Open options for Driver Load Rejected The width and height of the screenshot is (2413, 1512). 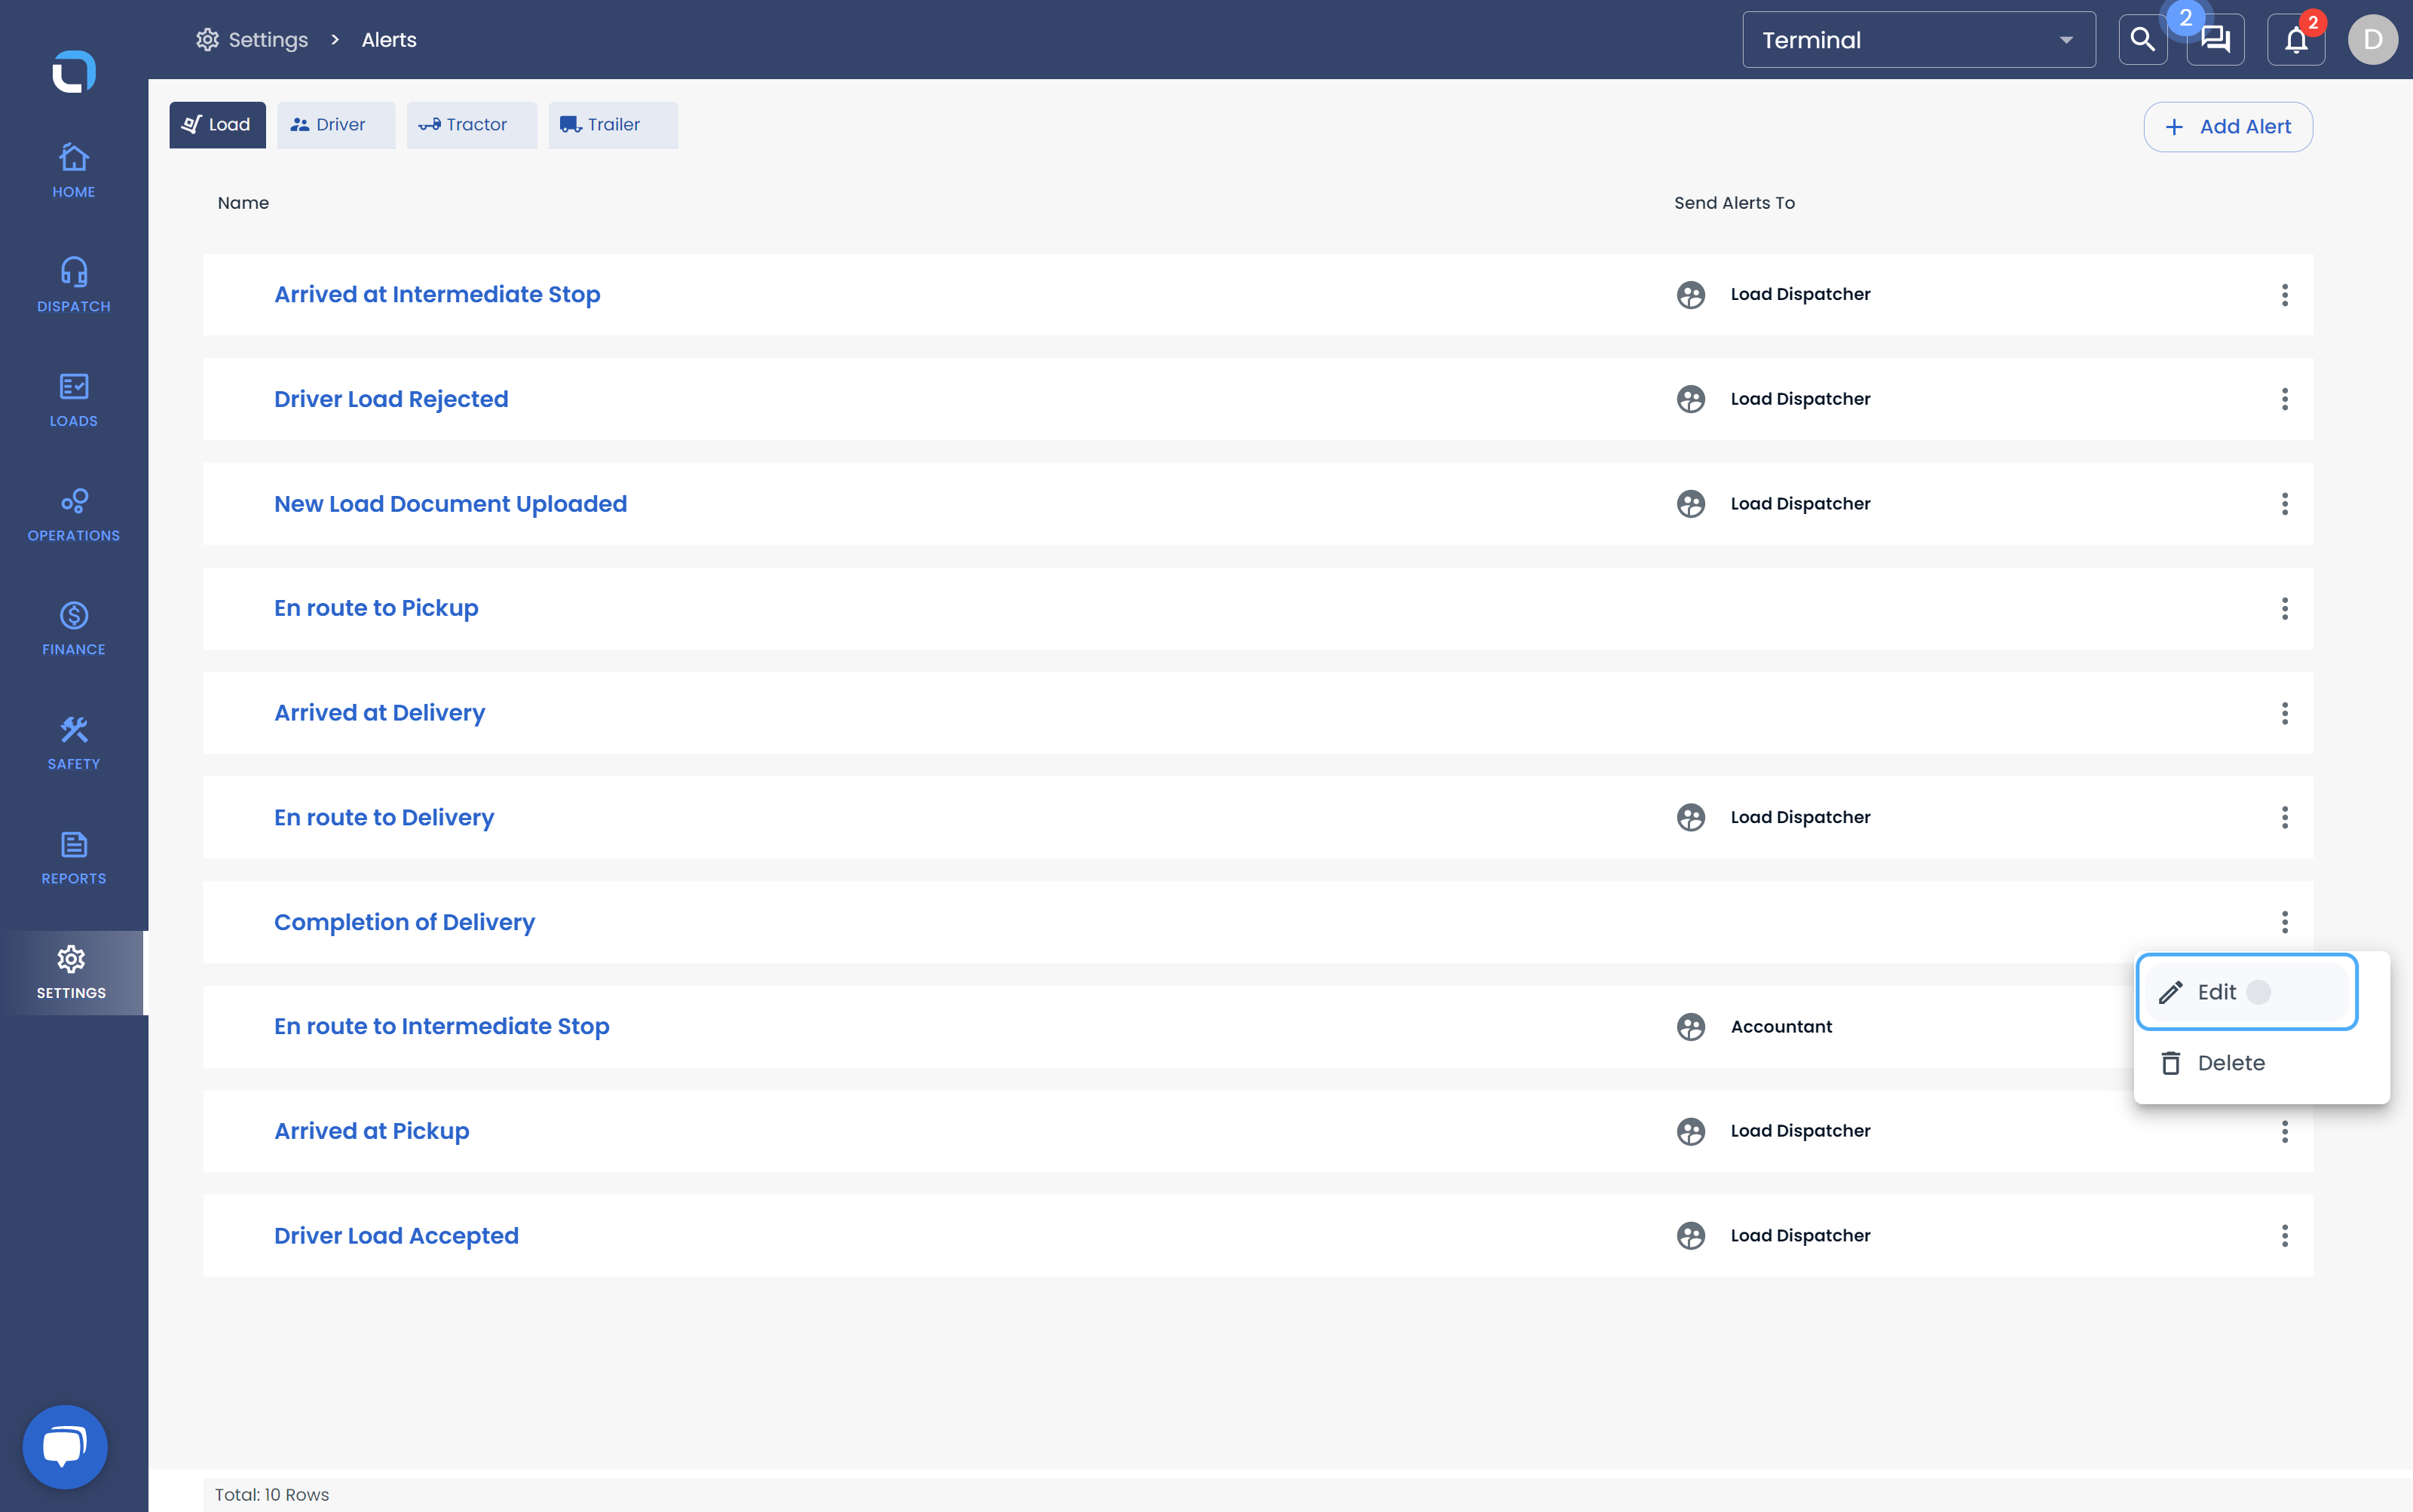[x=2284, y=399]
